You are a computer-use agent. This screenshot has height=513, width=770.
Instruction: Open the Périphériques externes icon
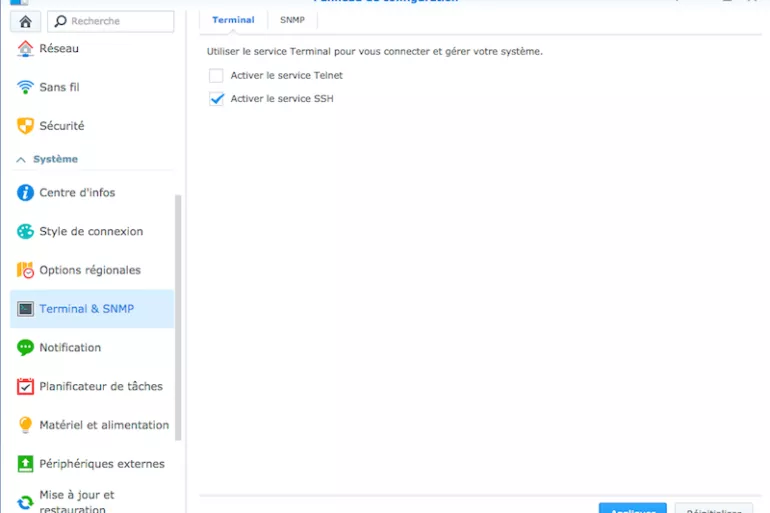tap(25, 464)
